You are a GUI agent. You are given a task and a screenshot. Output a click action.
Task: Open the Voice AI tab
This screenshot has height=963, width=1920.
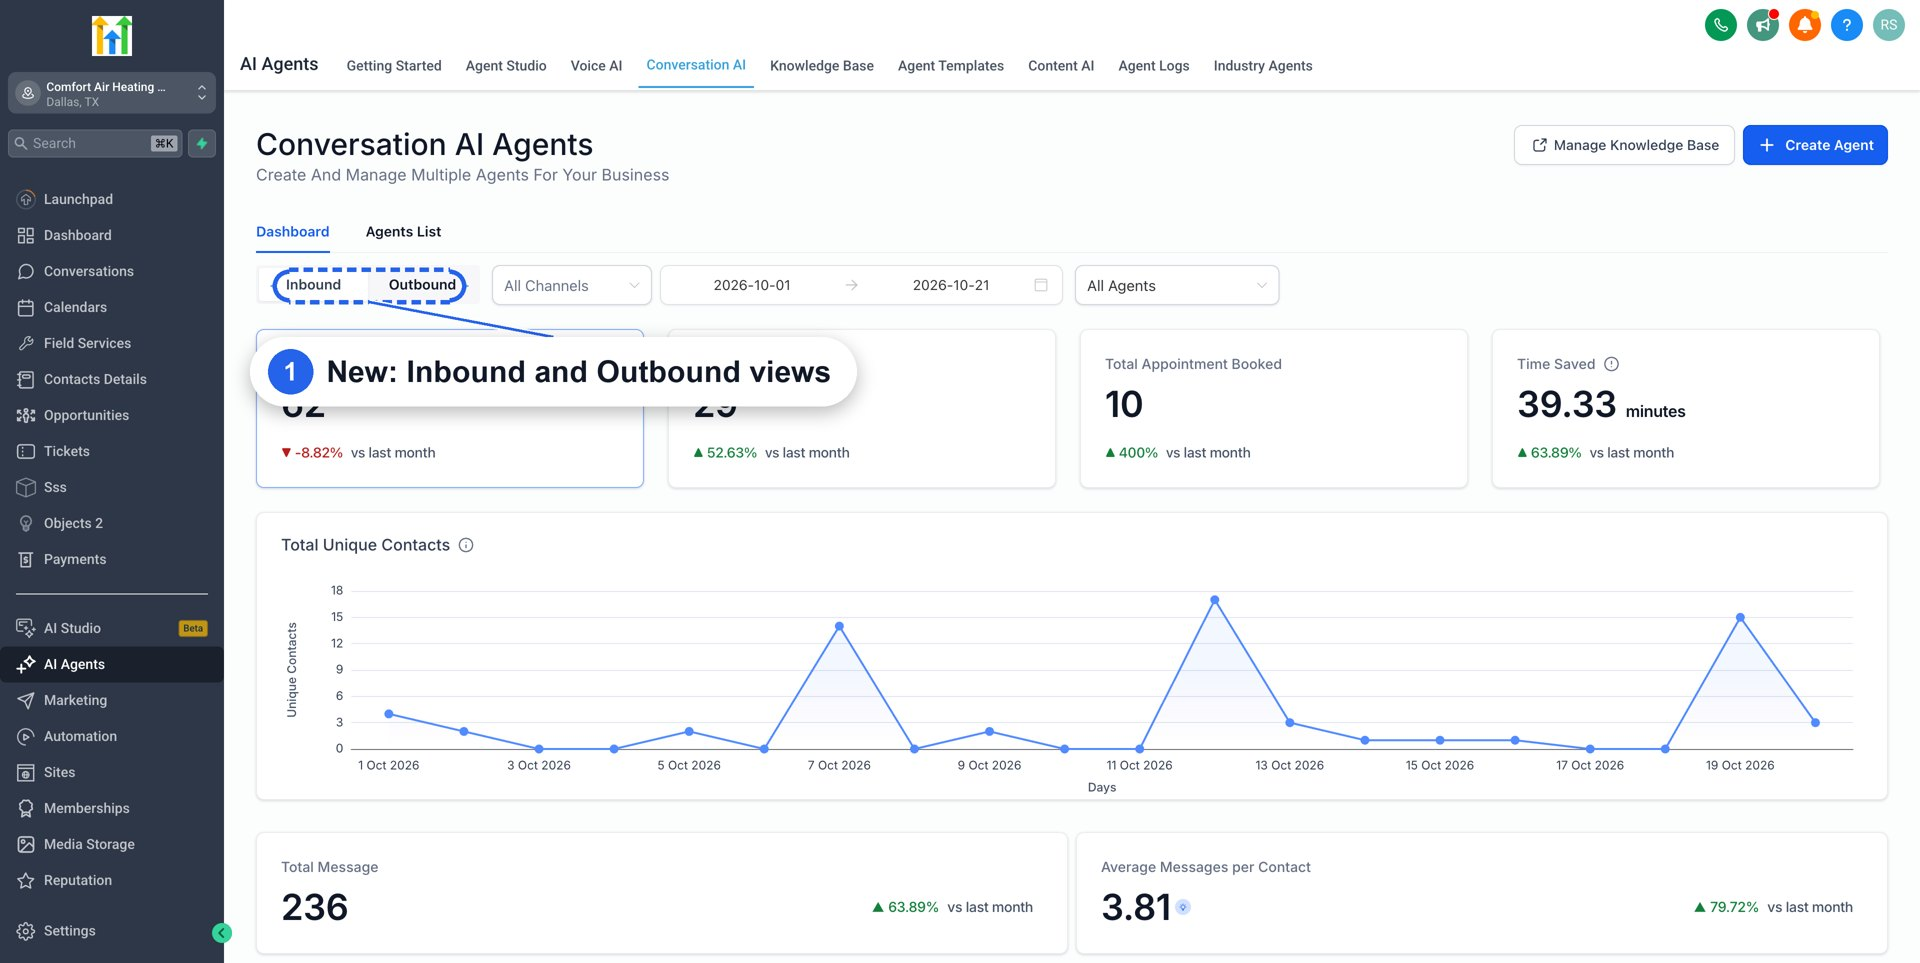tap(596, 66)
